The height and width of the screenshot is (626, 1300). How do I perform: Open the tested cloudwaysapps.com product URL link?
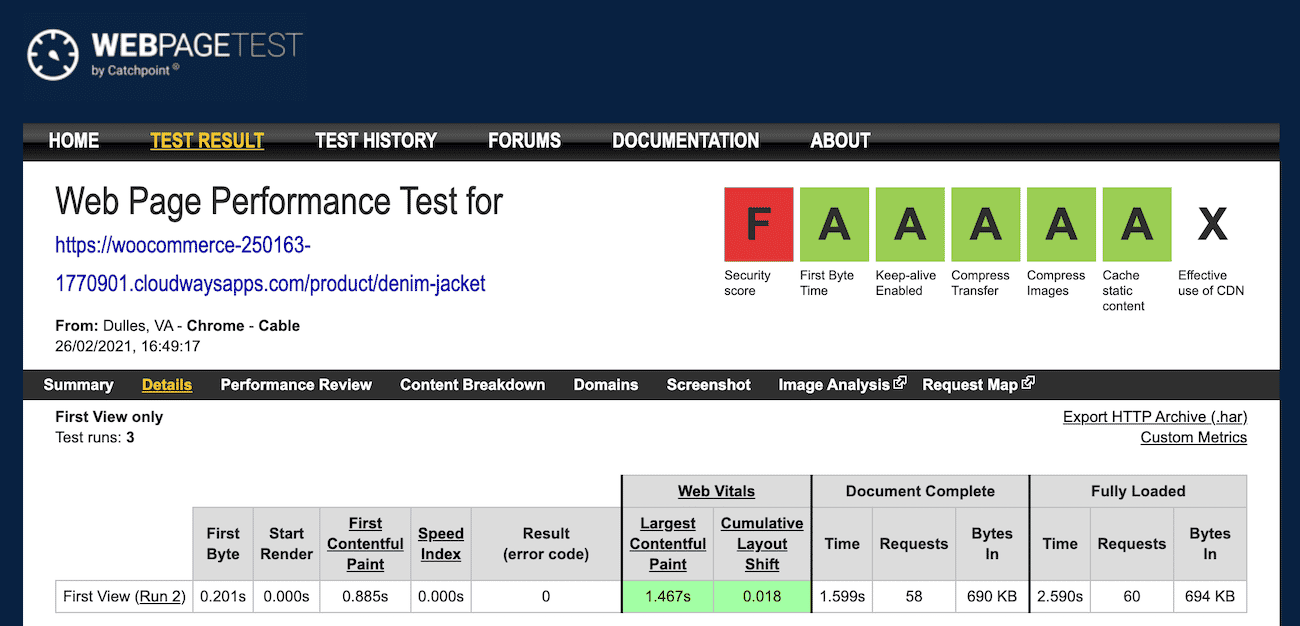270,264
